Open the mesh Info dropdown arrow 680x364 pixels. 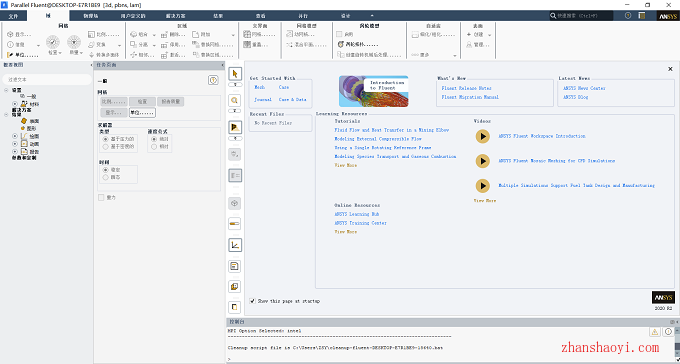(38, 45)
